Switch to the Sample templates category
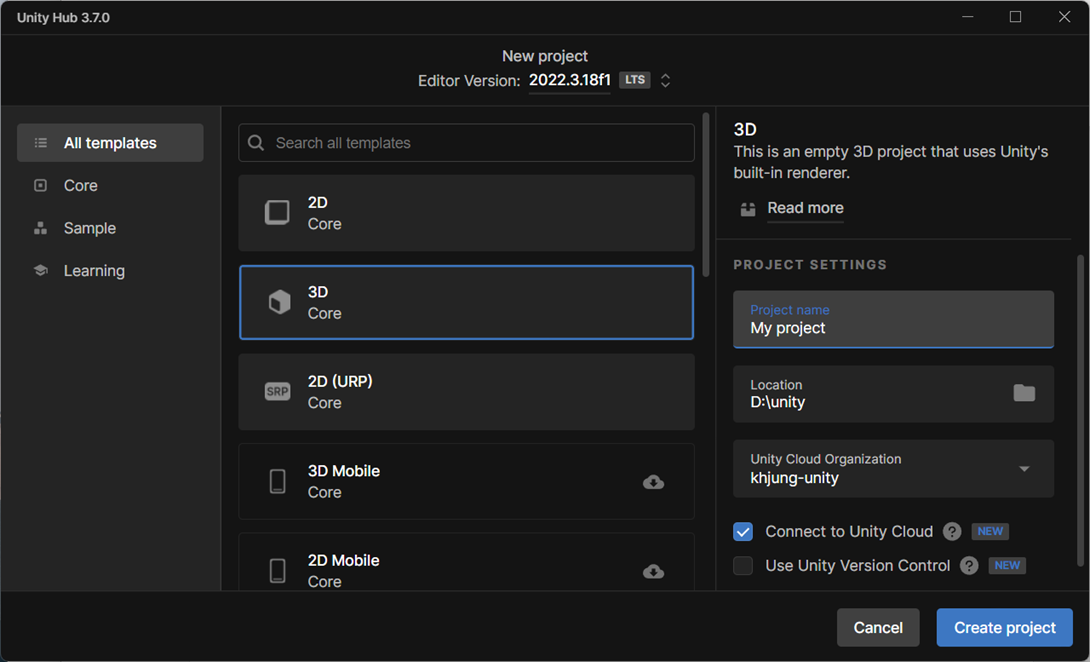The image size is (1090, 662). click(89, 228)
